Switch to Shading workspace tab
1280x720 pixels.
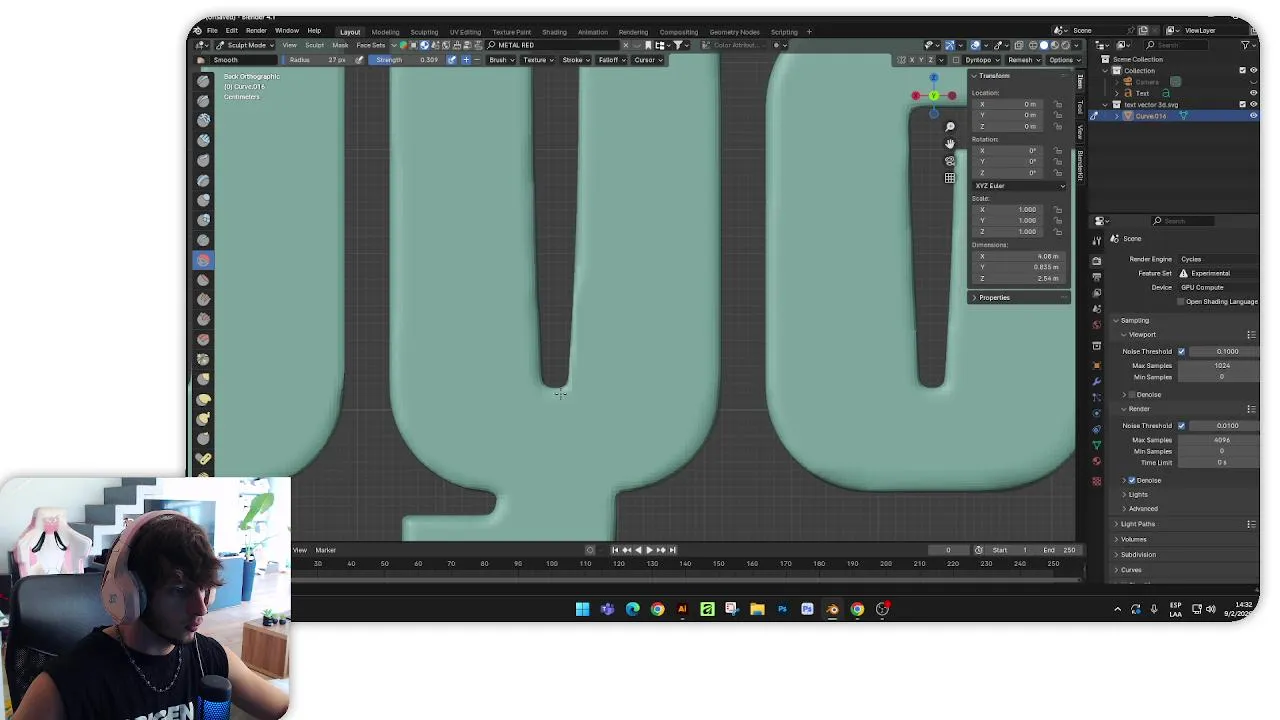point(554,32)
